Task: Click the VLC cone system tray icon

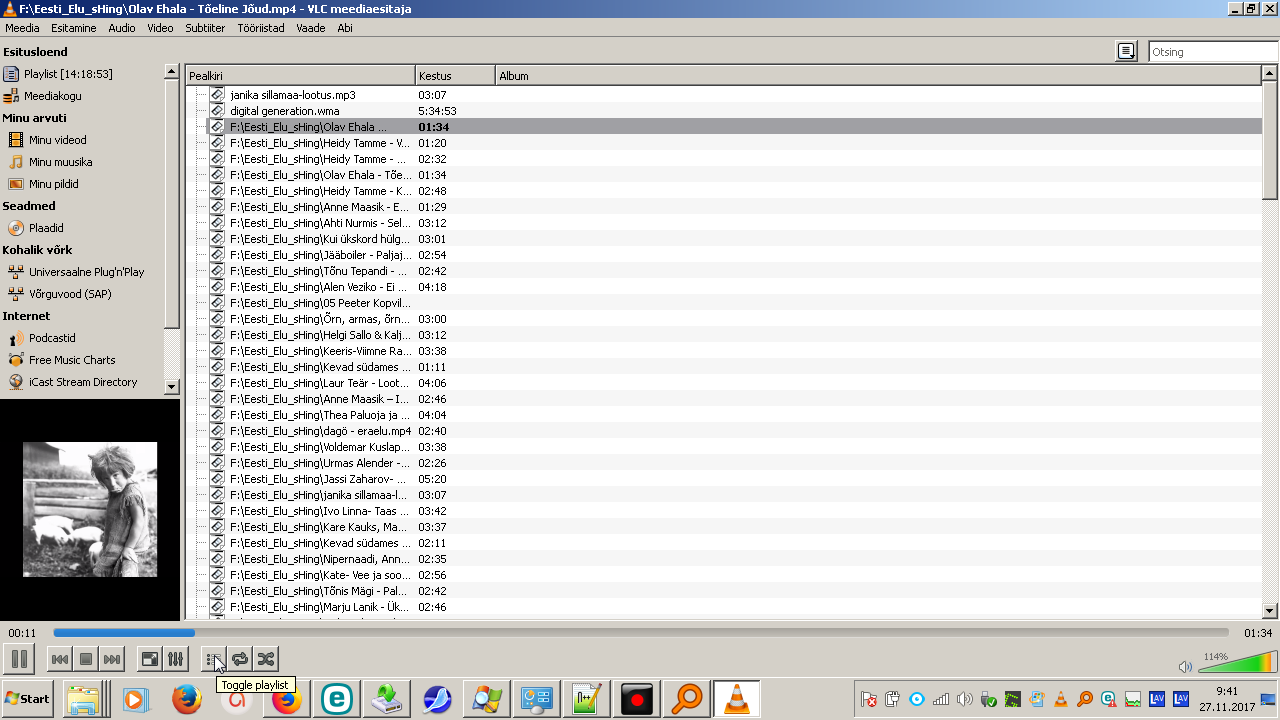Action: (1061, 699)
